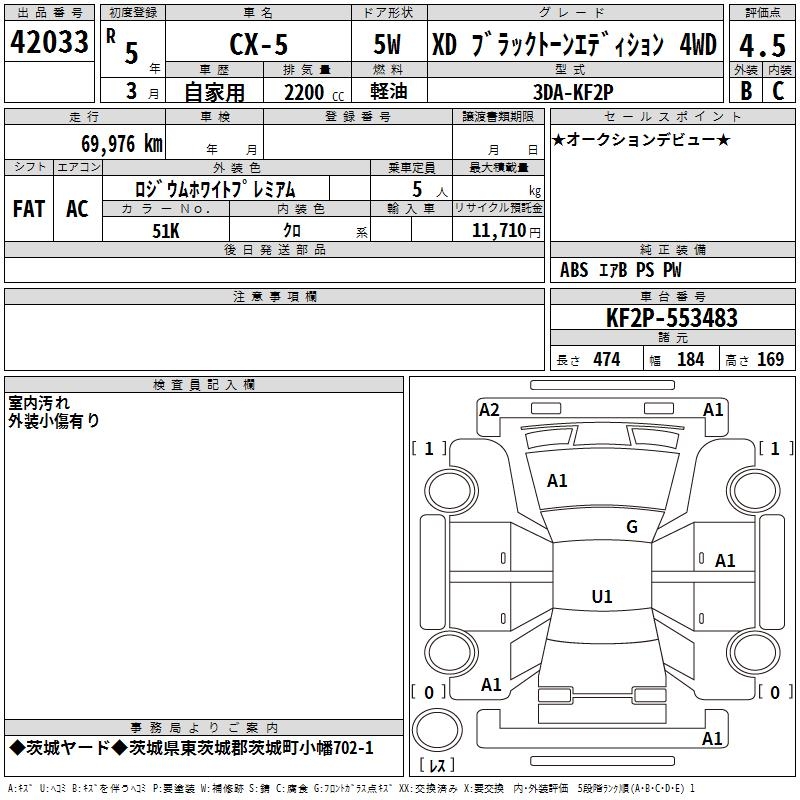Click the exterior grade B cell
The height and width of the screenshot is (800, 800).
coord(746,90)
